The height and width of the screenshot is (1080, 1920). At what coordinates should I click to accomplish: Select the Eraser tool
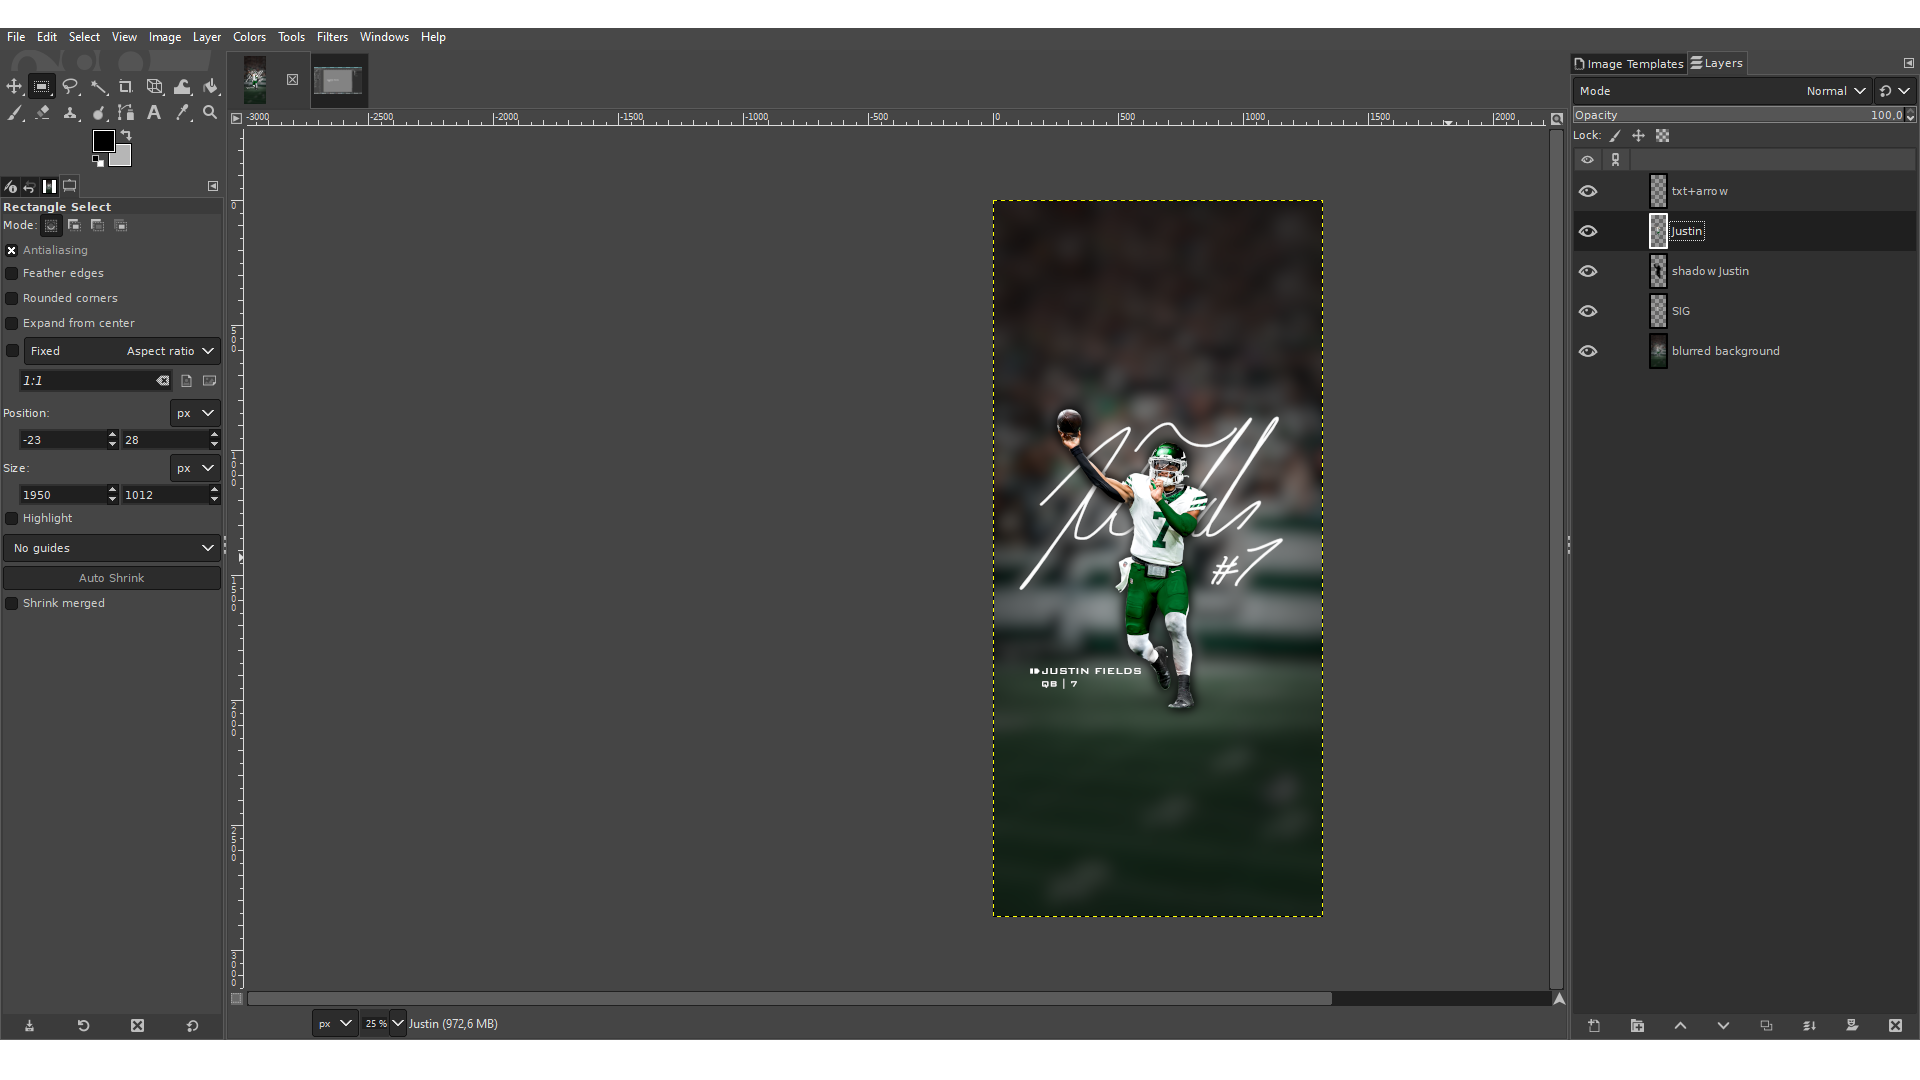pos(42,113)
